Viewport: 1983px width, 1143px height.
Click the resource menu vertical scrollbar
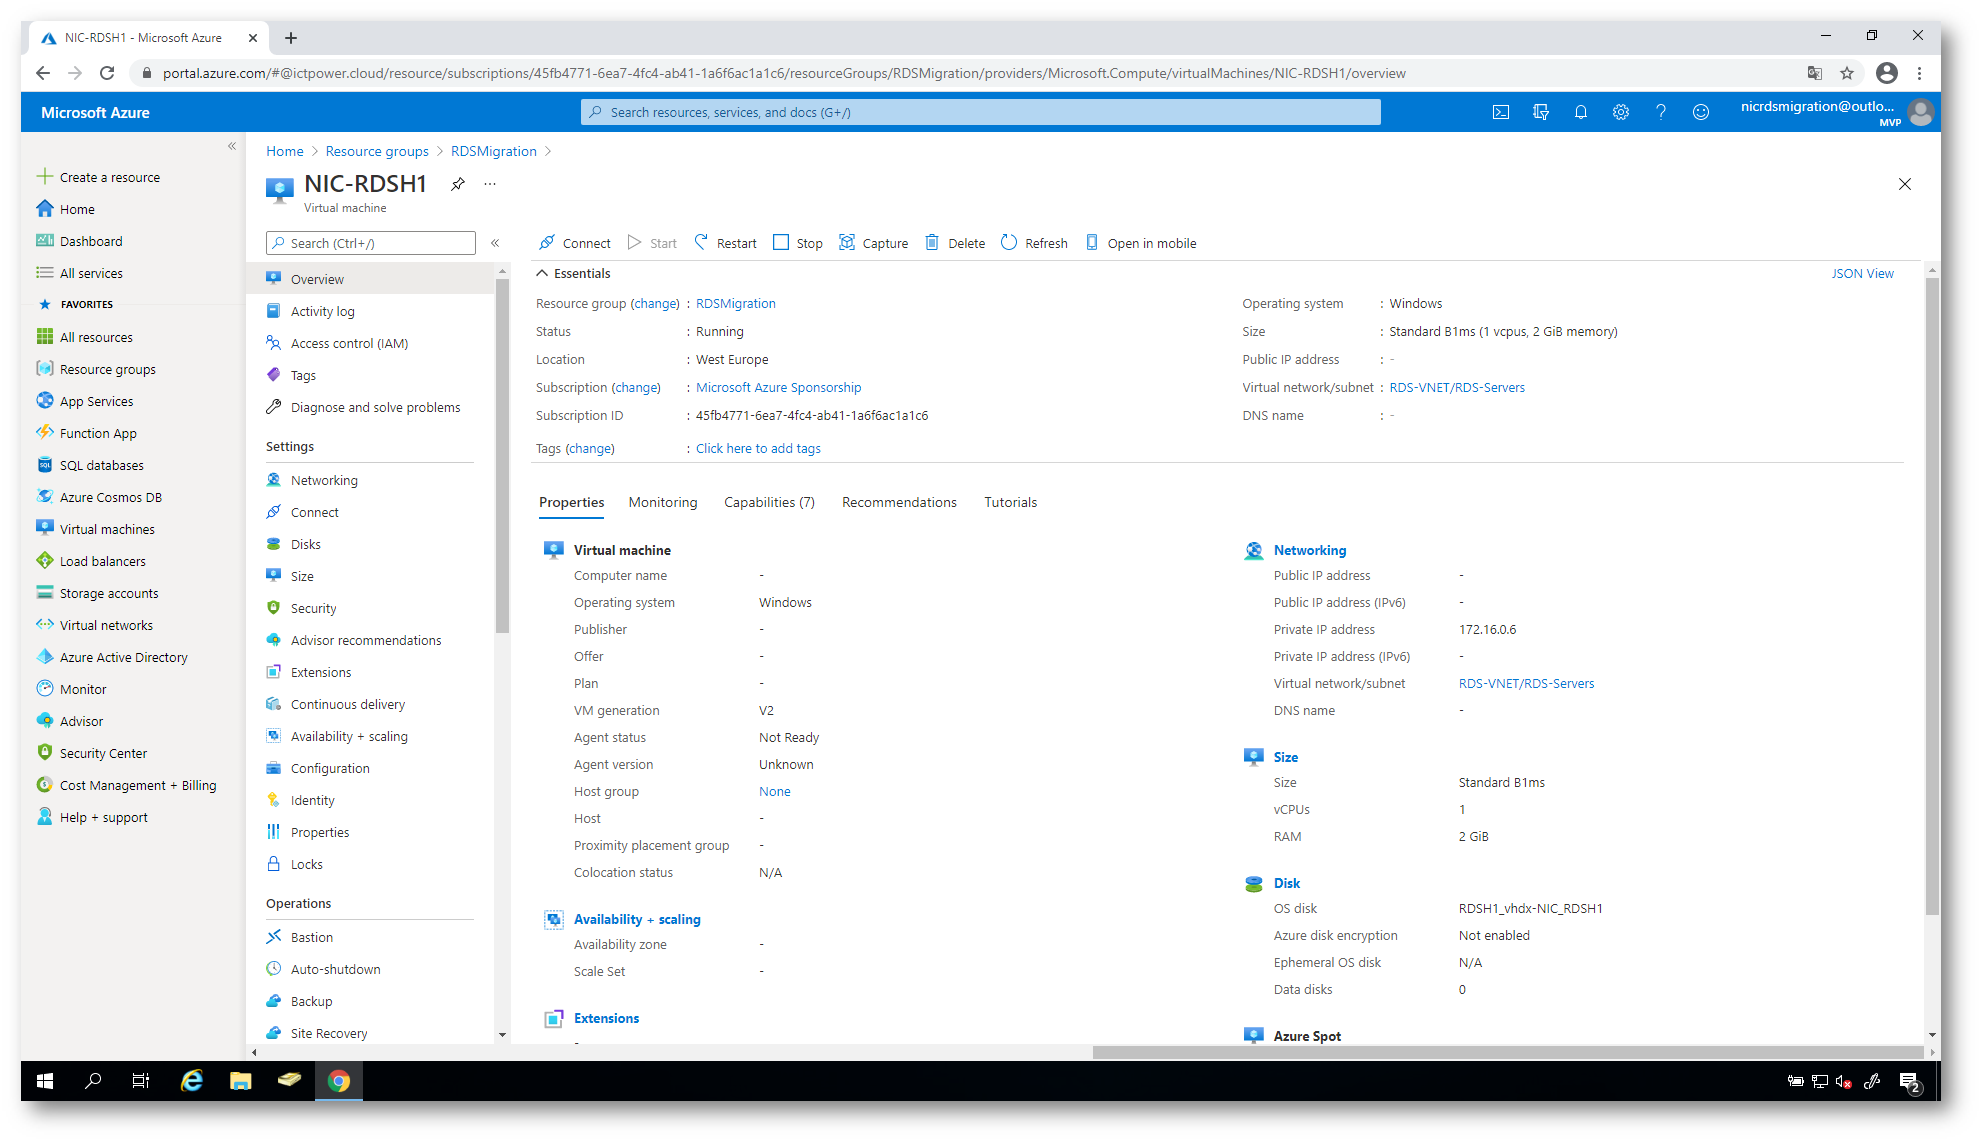(x=502, y=454)
